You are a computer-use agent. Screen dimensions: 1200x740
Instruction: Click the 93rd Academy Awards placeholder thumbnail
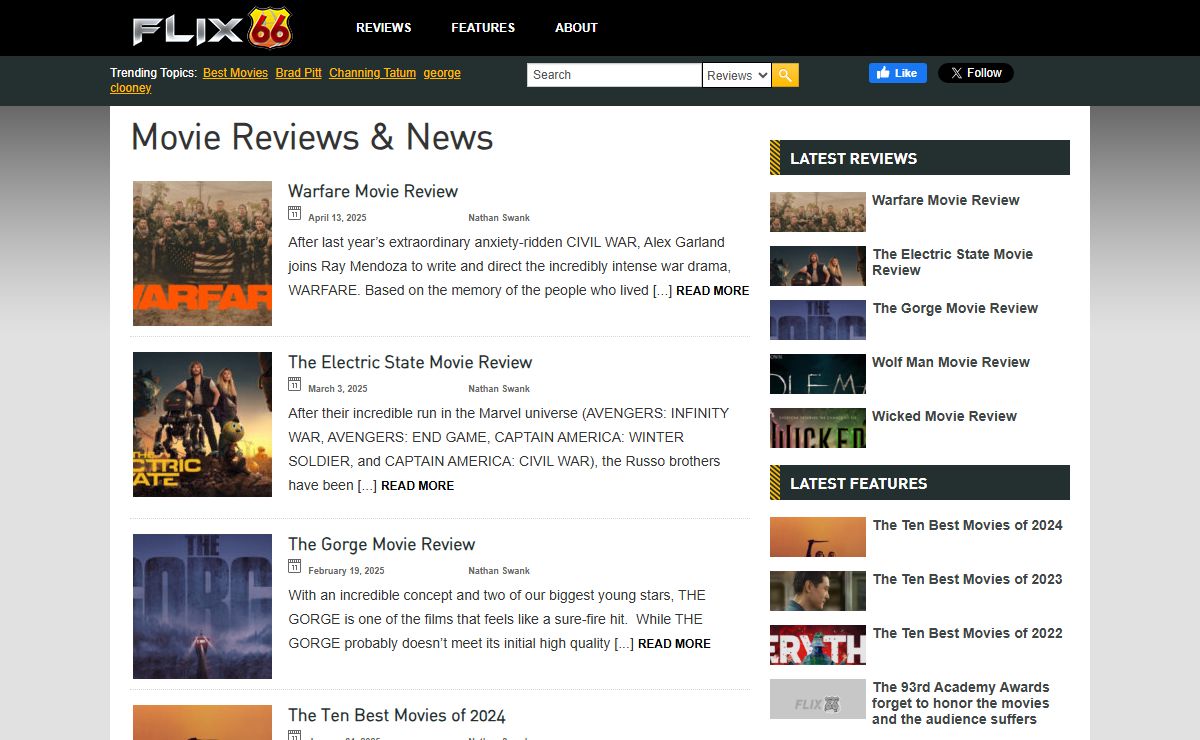click(x=818, y=699)
